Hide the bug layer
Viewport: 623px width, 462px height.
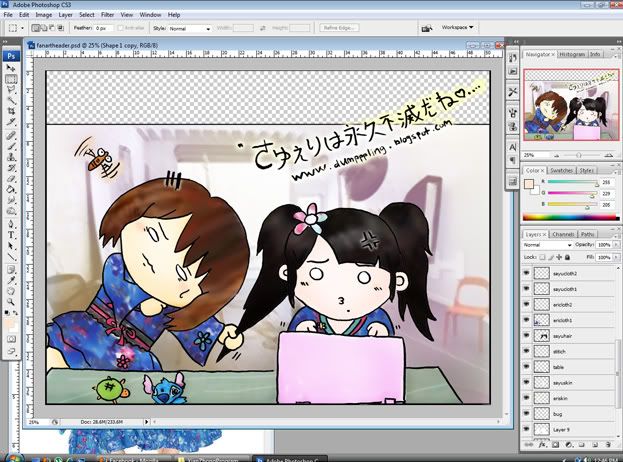[x=527, y=414]
